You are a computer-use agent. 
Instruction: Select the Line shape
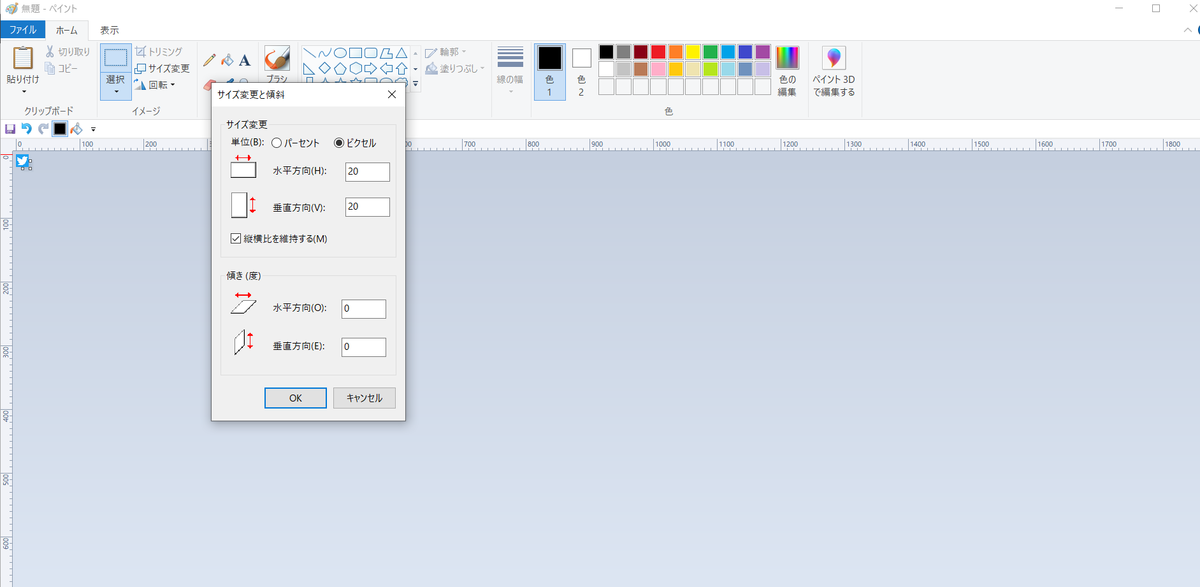point(309,52)
